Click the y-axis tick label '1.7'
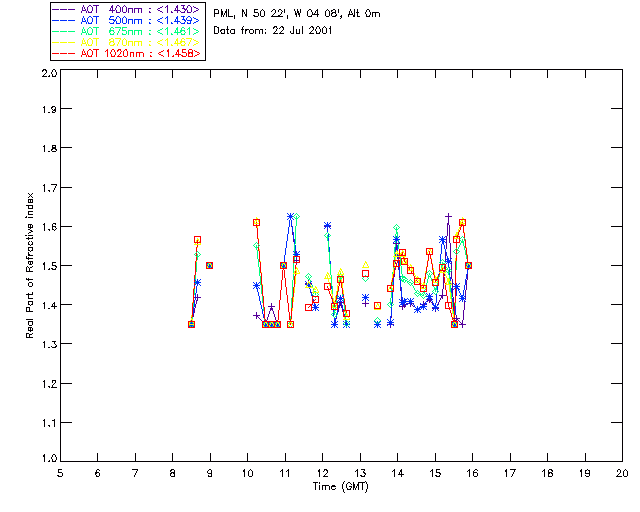The width and height of the screenshot is (640, 512). click(49, 188)
